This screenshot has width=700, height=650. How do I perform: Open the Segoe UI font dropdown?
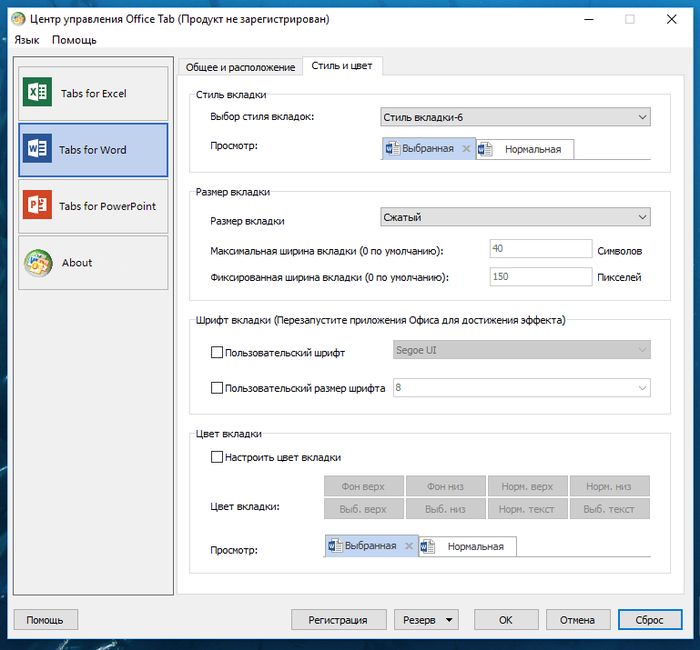(x=521, y=350)
